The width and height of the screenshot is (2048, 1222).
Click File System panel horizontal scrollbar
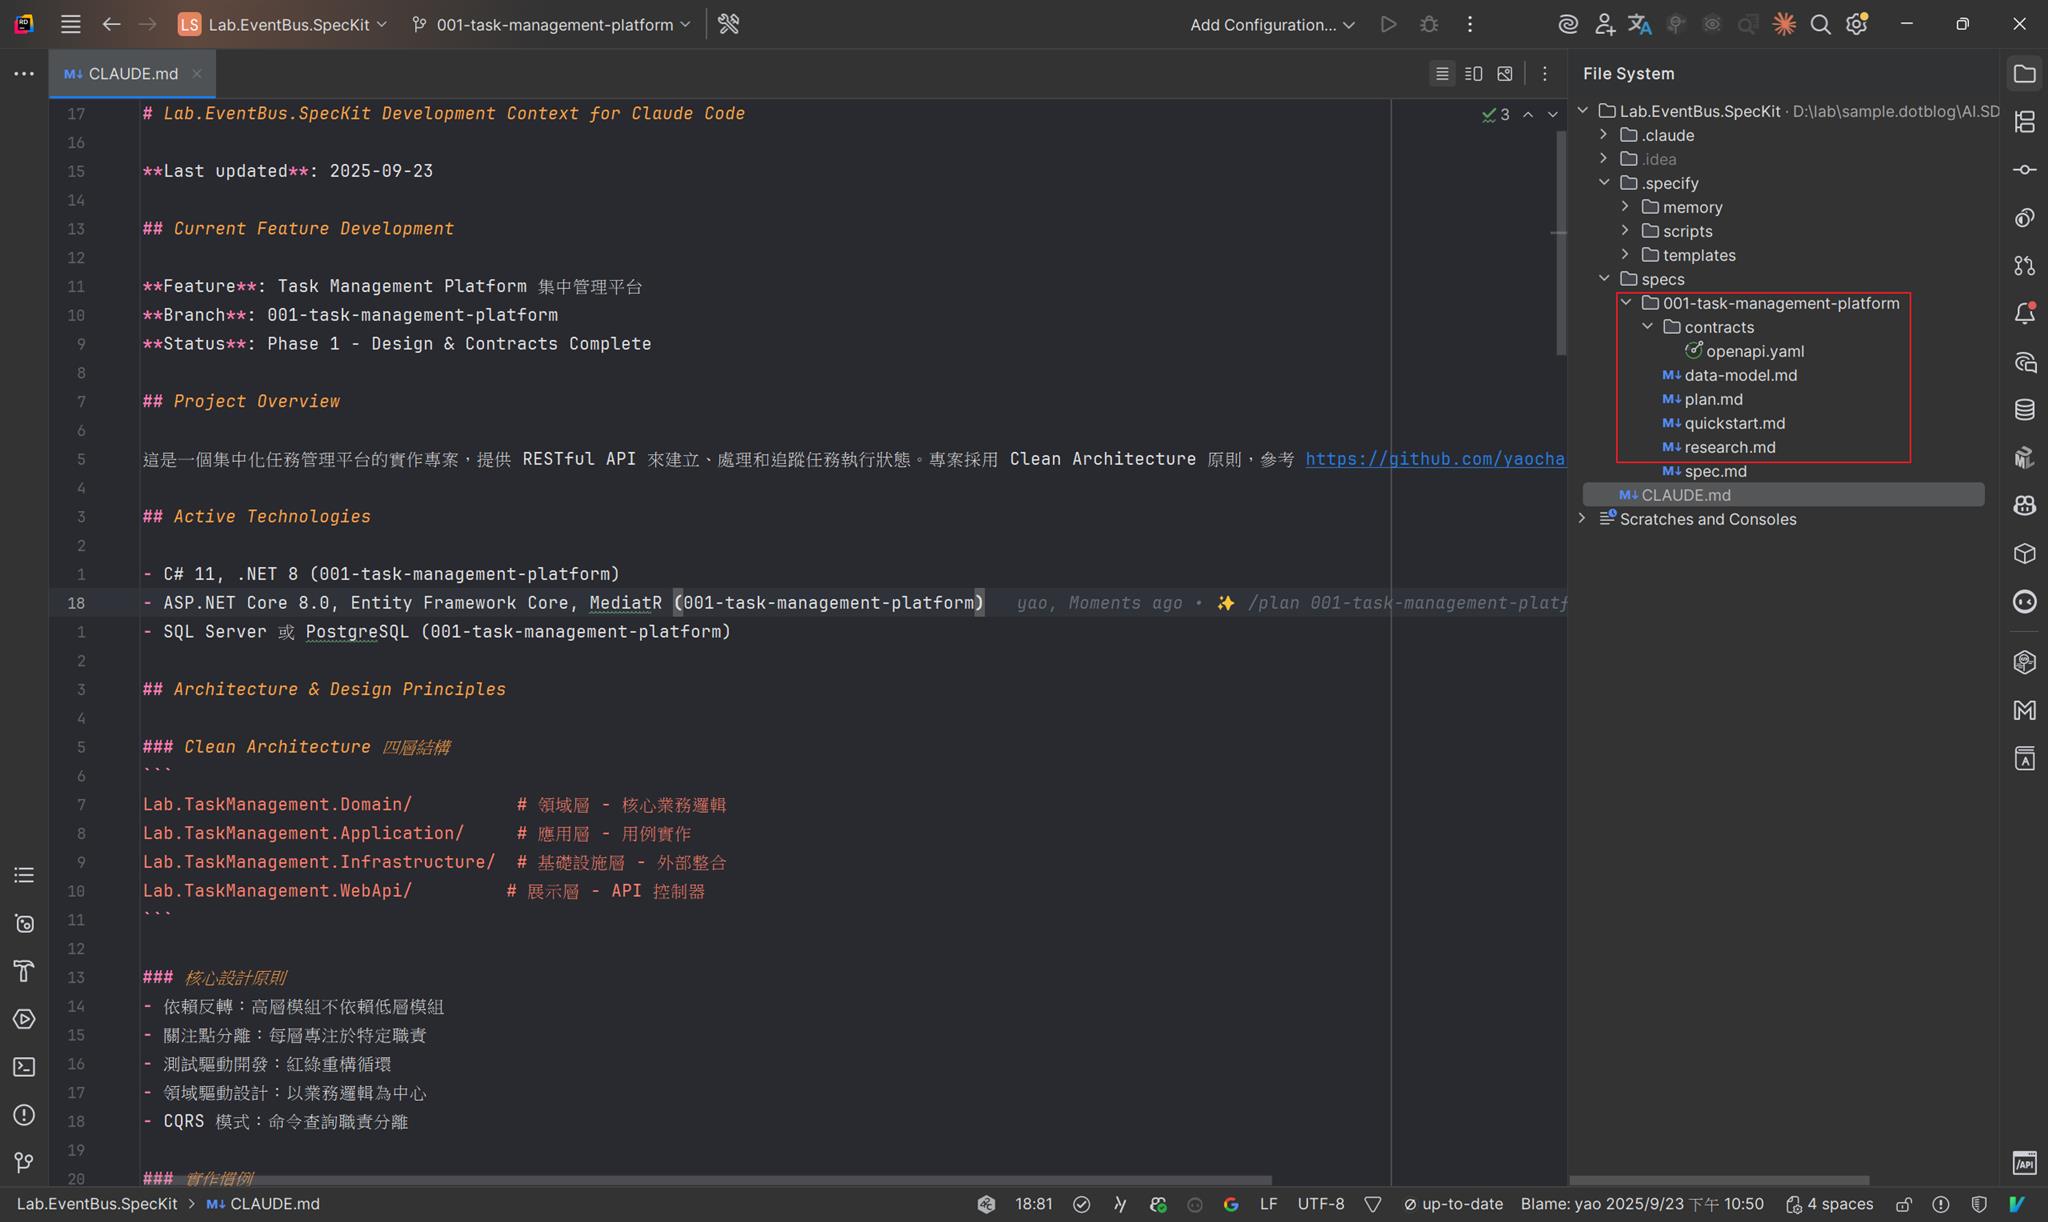point(1720,1180)
